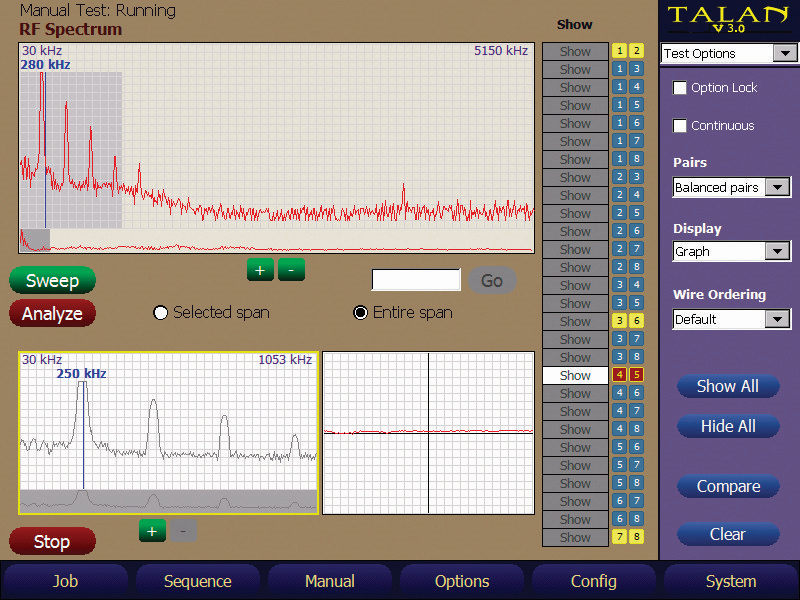The height and width of the screenshot is (600, 800).
Task: Toggle Show for pair 3 6
Action: (576, 321)
